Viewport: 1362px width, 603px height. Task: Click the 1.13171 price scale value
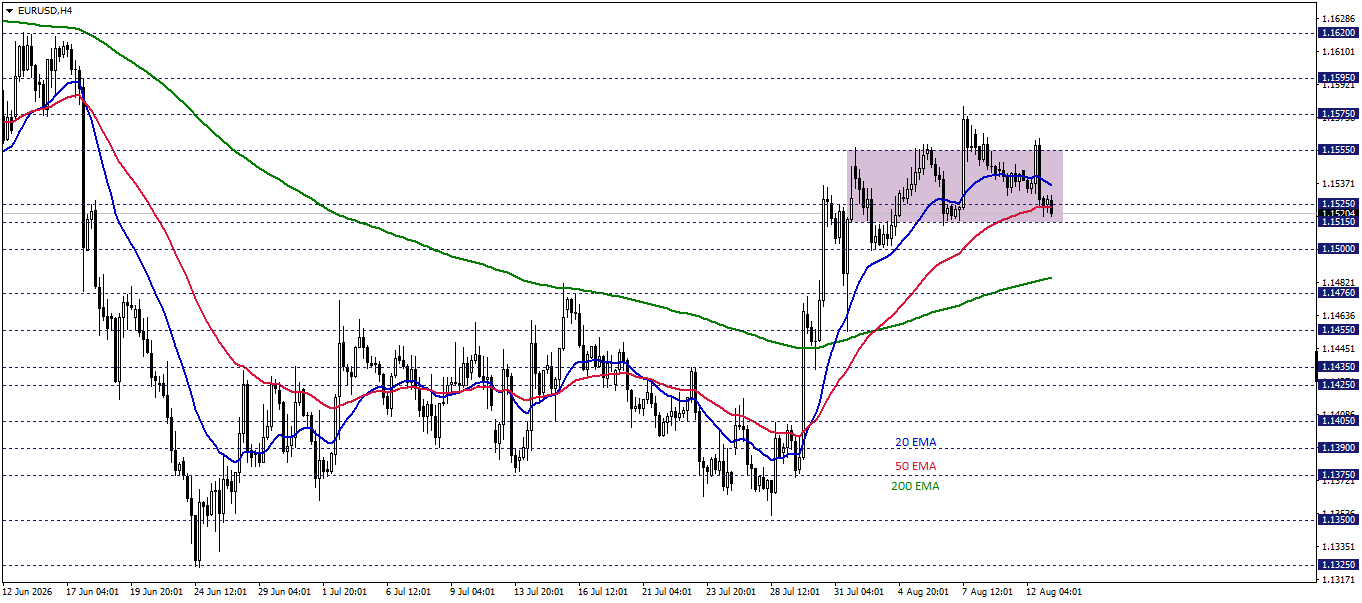point(1338,580)
